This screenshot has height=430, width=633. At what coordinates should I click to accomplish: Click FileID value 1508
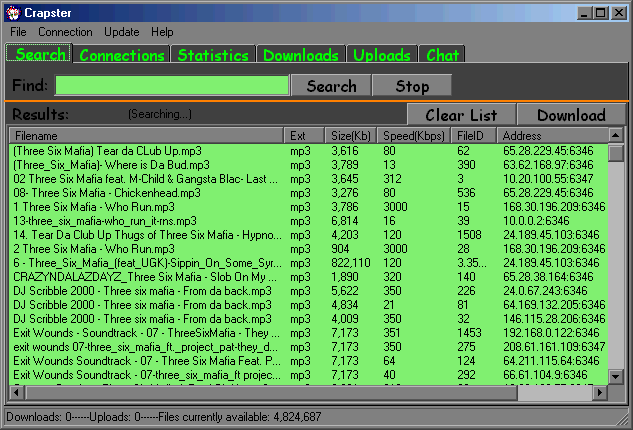469,235
